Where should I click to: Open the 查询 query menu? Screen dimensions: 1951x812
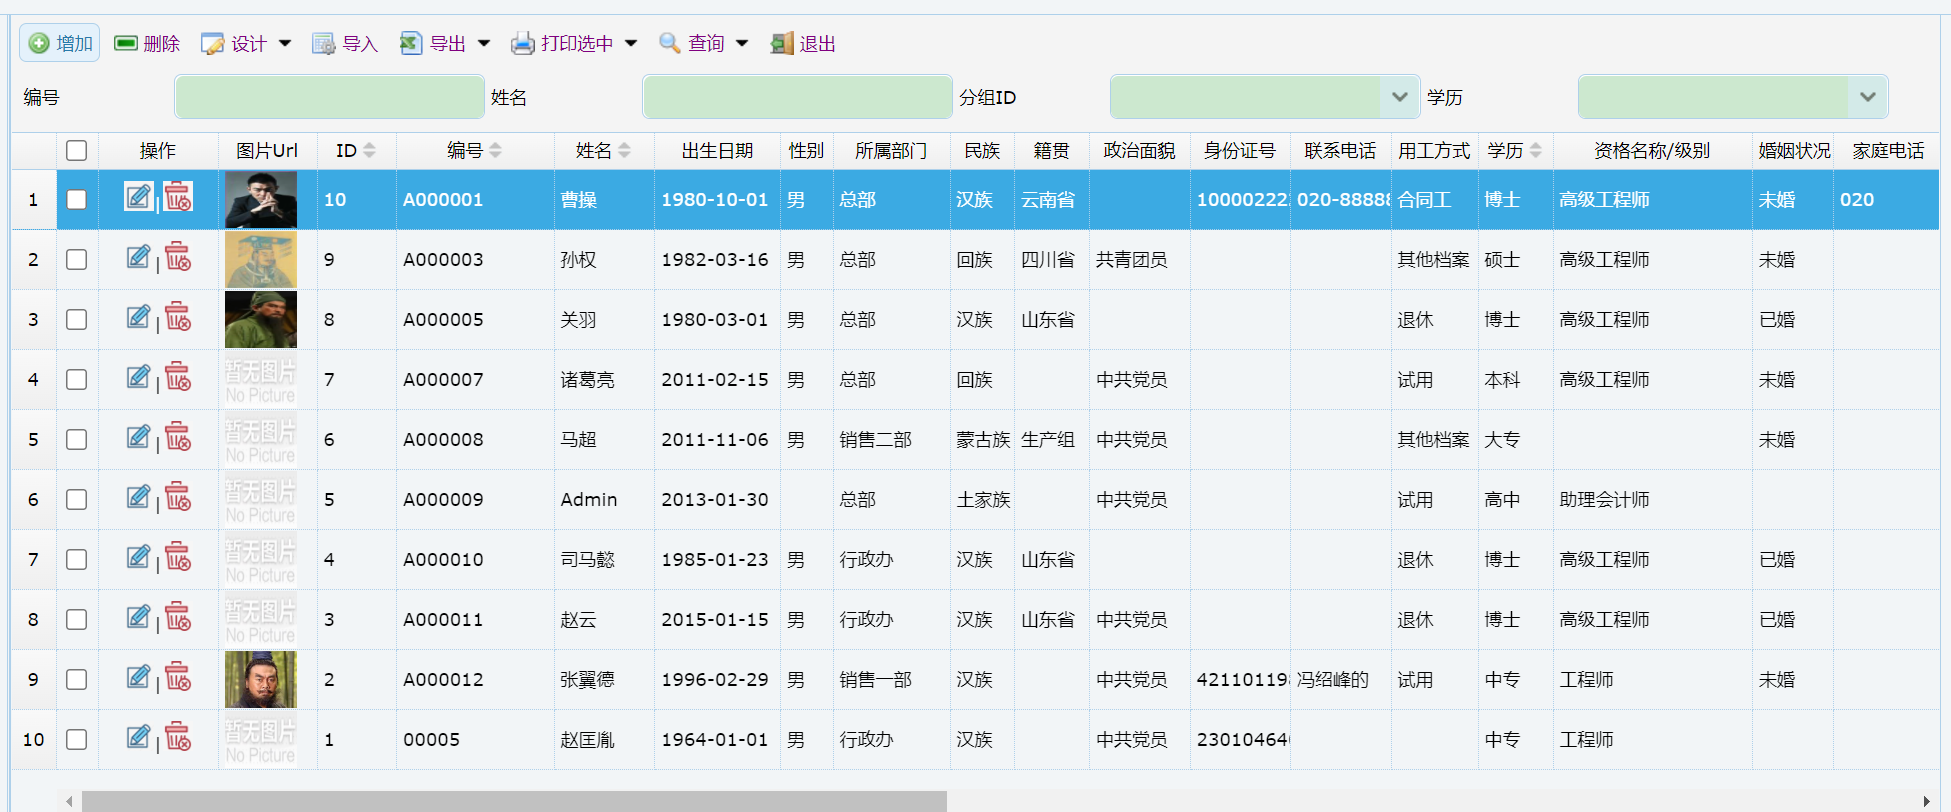(742, 44)
